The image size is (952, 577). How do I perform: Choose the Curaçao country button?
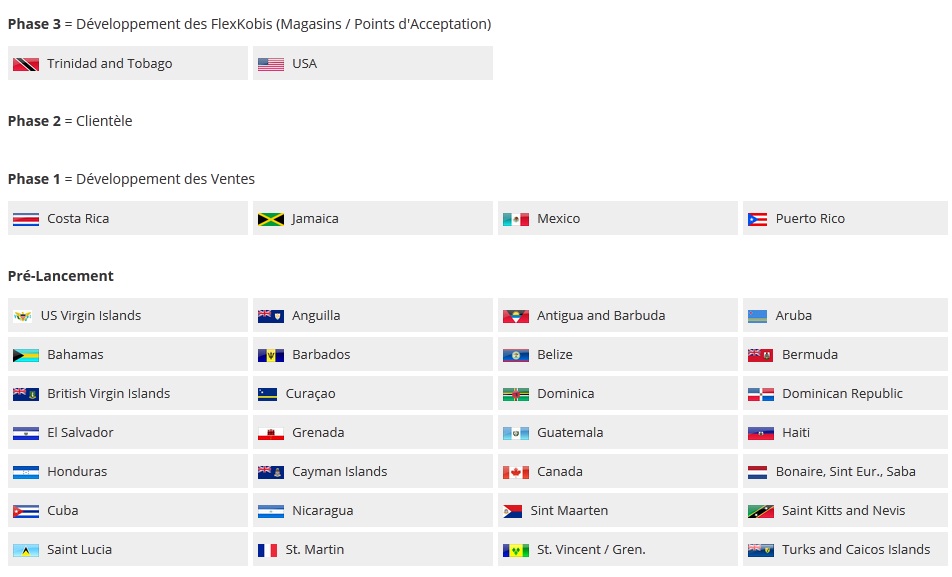(x=373, y=393)
